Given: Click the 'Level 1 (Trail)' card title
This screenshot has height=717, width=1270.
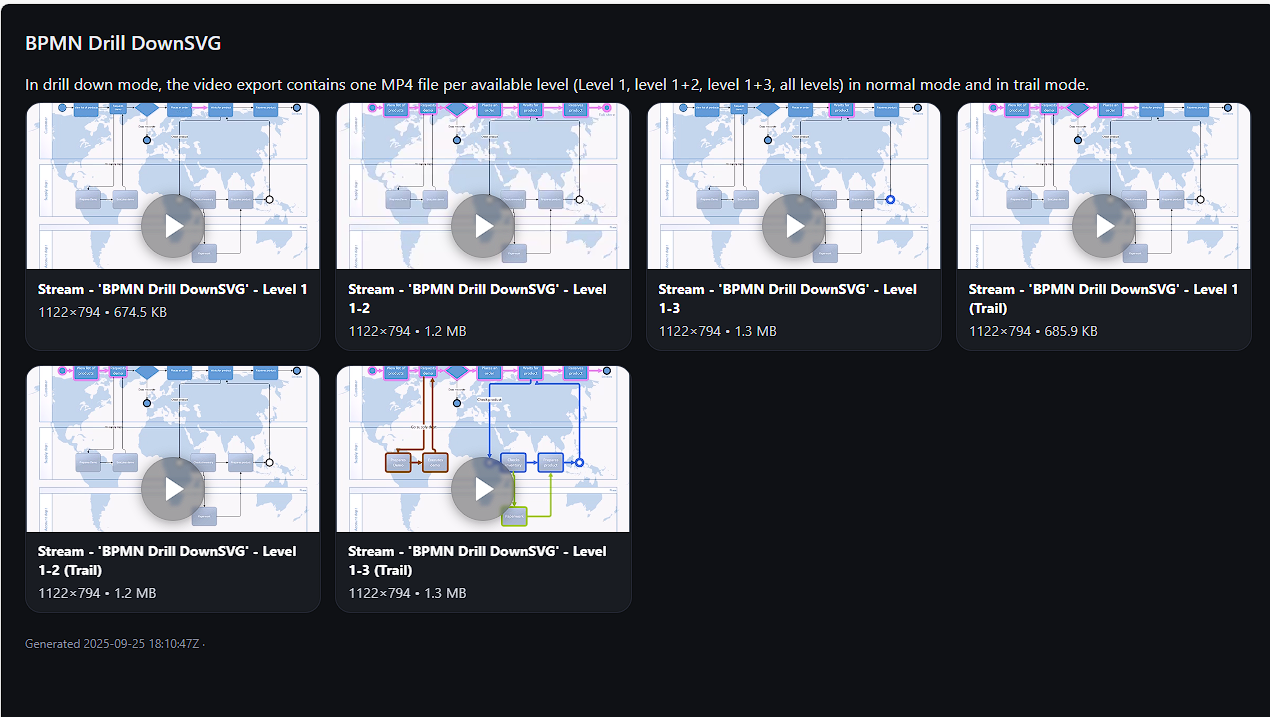Looking at the screenshot, I should [1104, 298].
